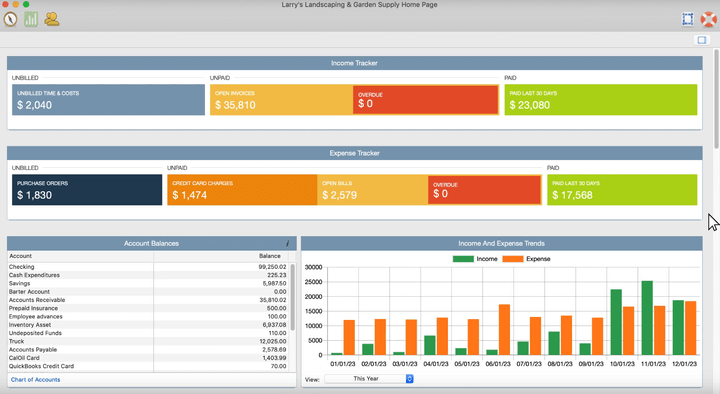The height and width of the screenshot is (394, 720).
Task: Open the Open Invoices tile
Action: (281, 100)
